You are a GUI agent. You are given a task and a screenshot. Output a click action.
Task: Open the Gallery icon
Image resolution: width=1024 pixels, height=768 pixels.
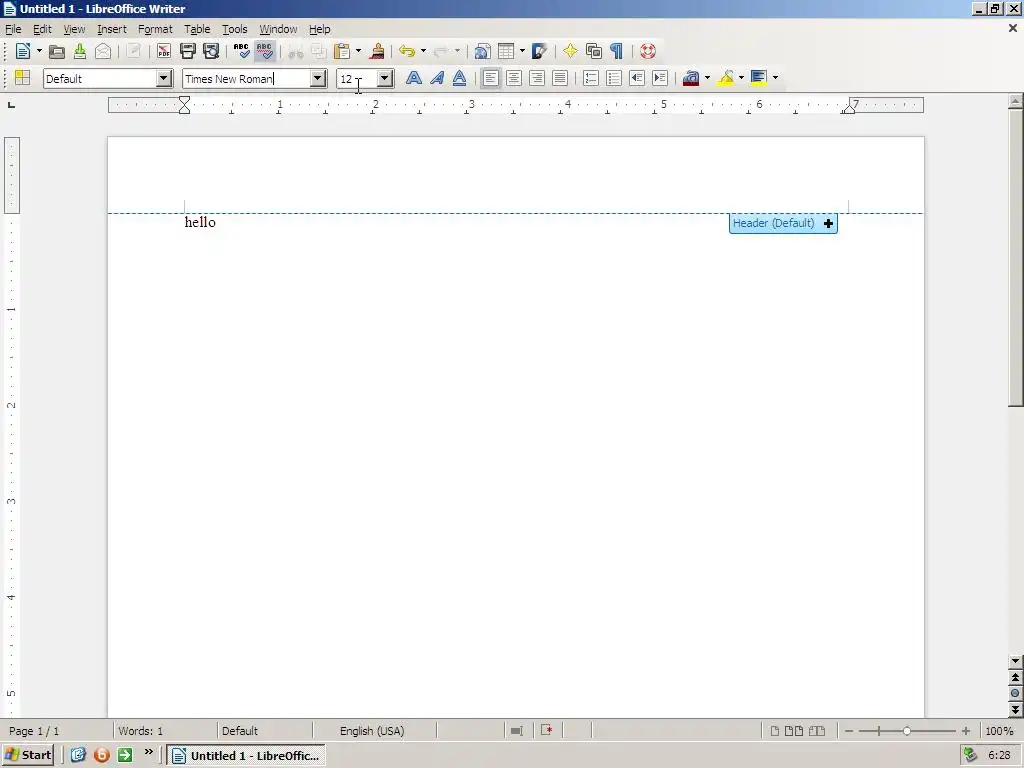coord(594,51)
